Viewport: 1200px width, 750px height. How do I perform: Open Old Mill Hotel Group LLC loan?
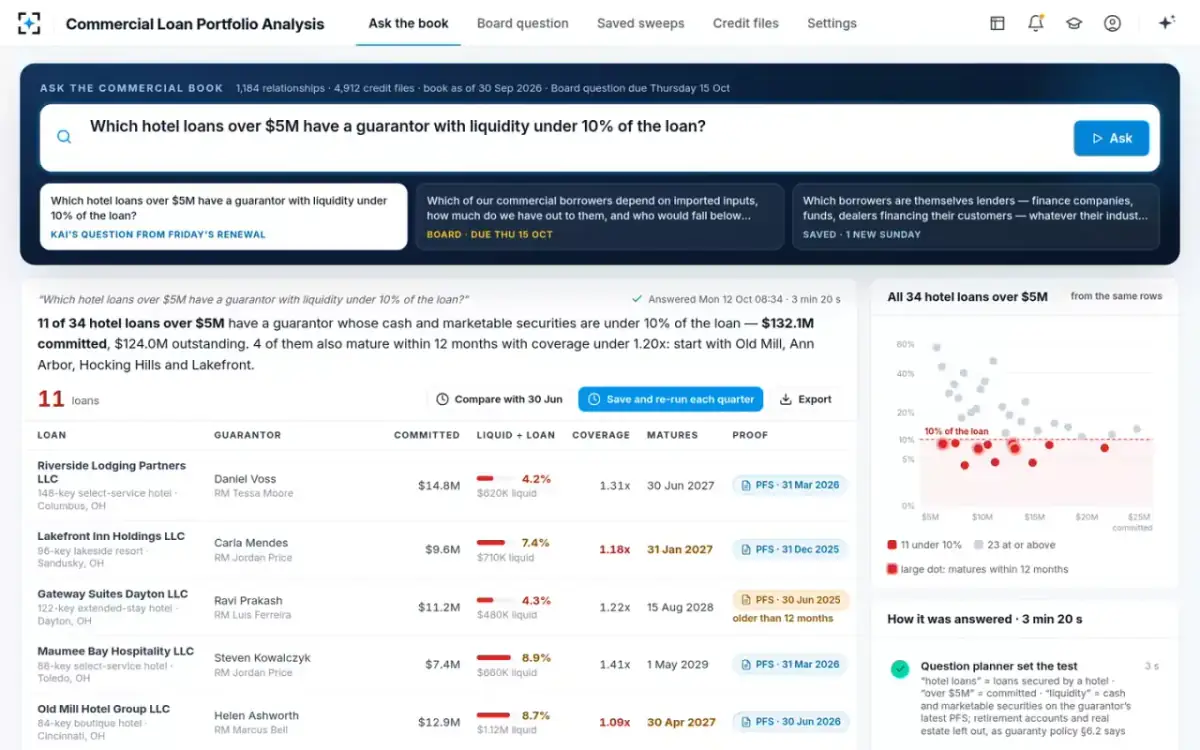(x=103, y=709)
